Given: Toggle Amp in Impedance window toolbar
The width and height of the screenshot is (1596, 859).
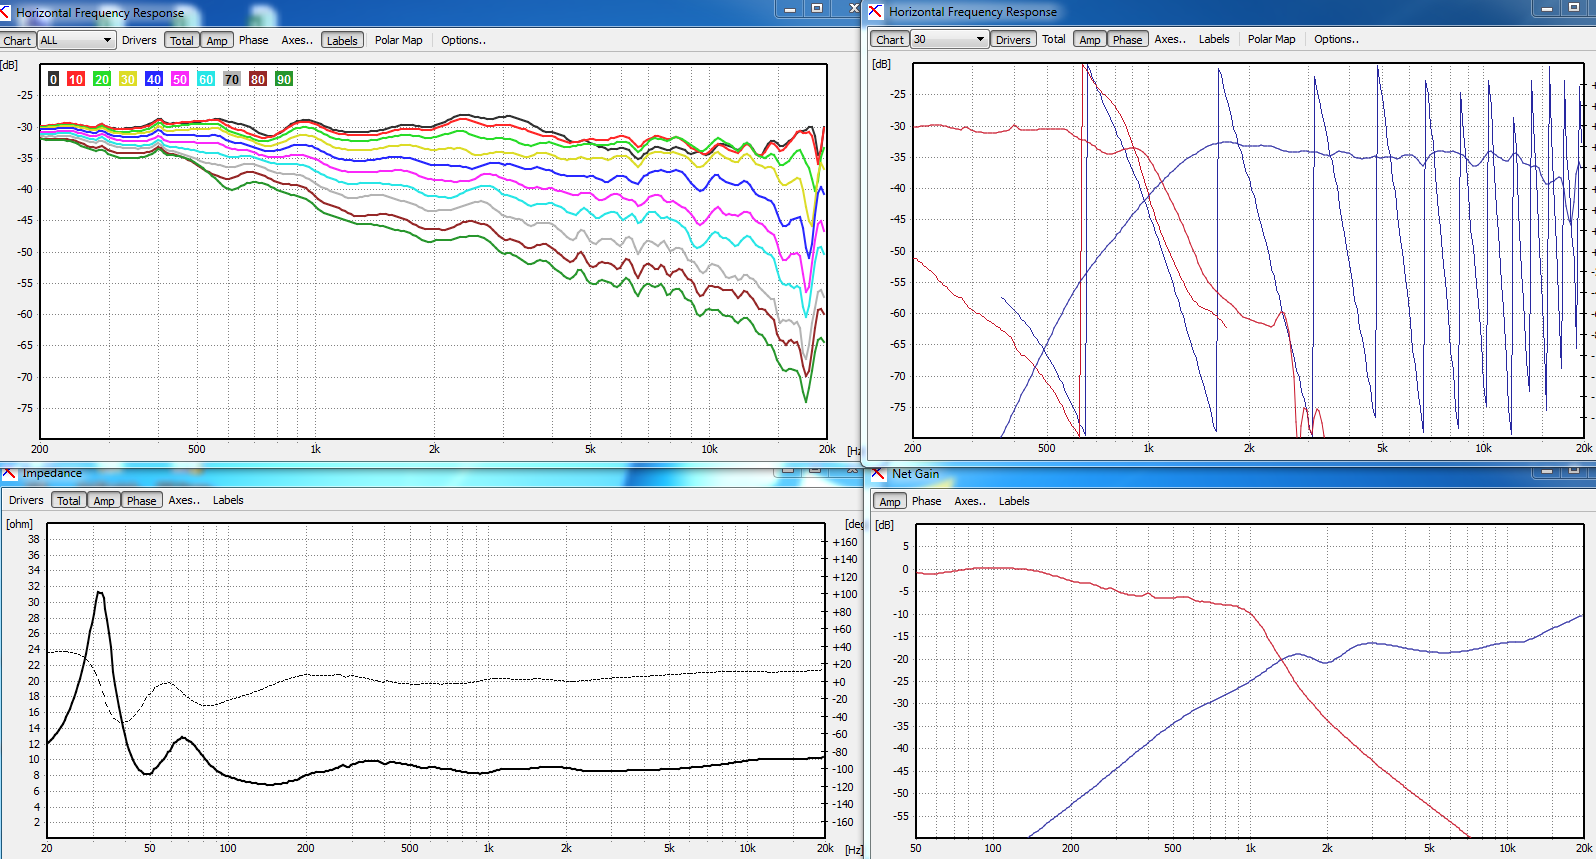Looking at the screenshot, I should pyautogui.click(x=104, y=500).
